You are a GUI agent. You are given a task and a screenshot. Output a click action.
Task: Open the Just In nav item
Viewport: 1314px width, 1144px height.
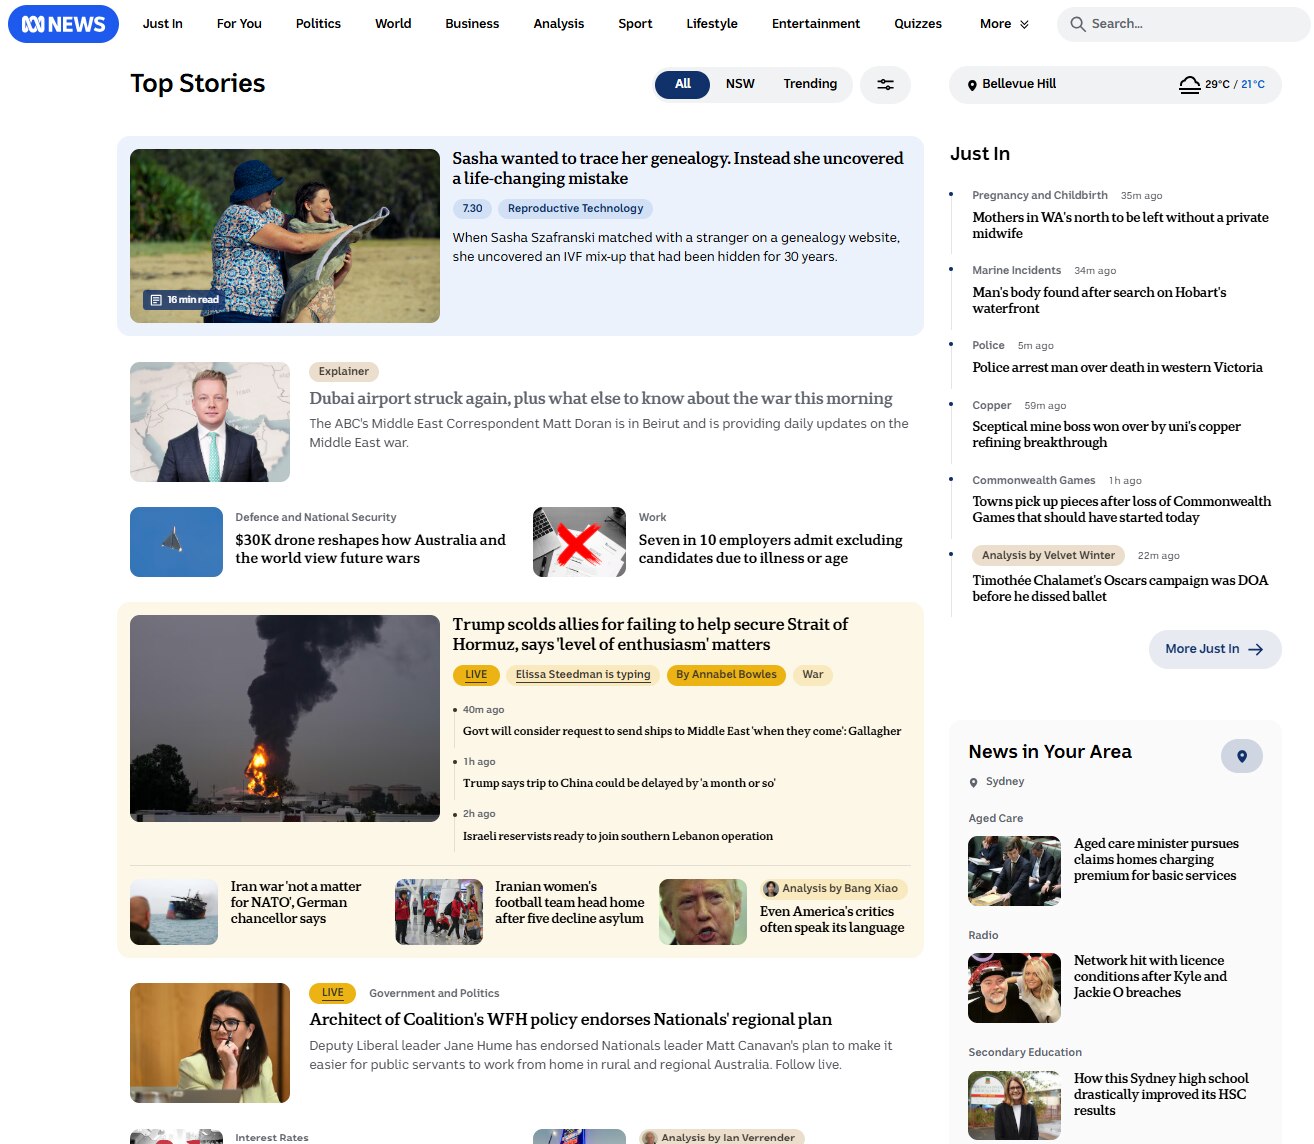[162, 24]
